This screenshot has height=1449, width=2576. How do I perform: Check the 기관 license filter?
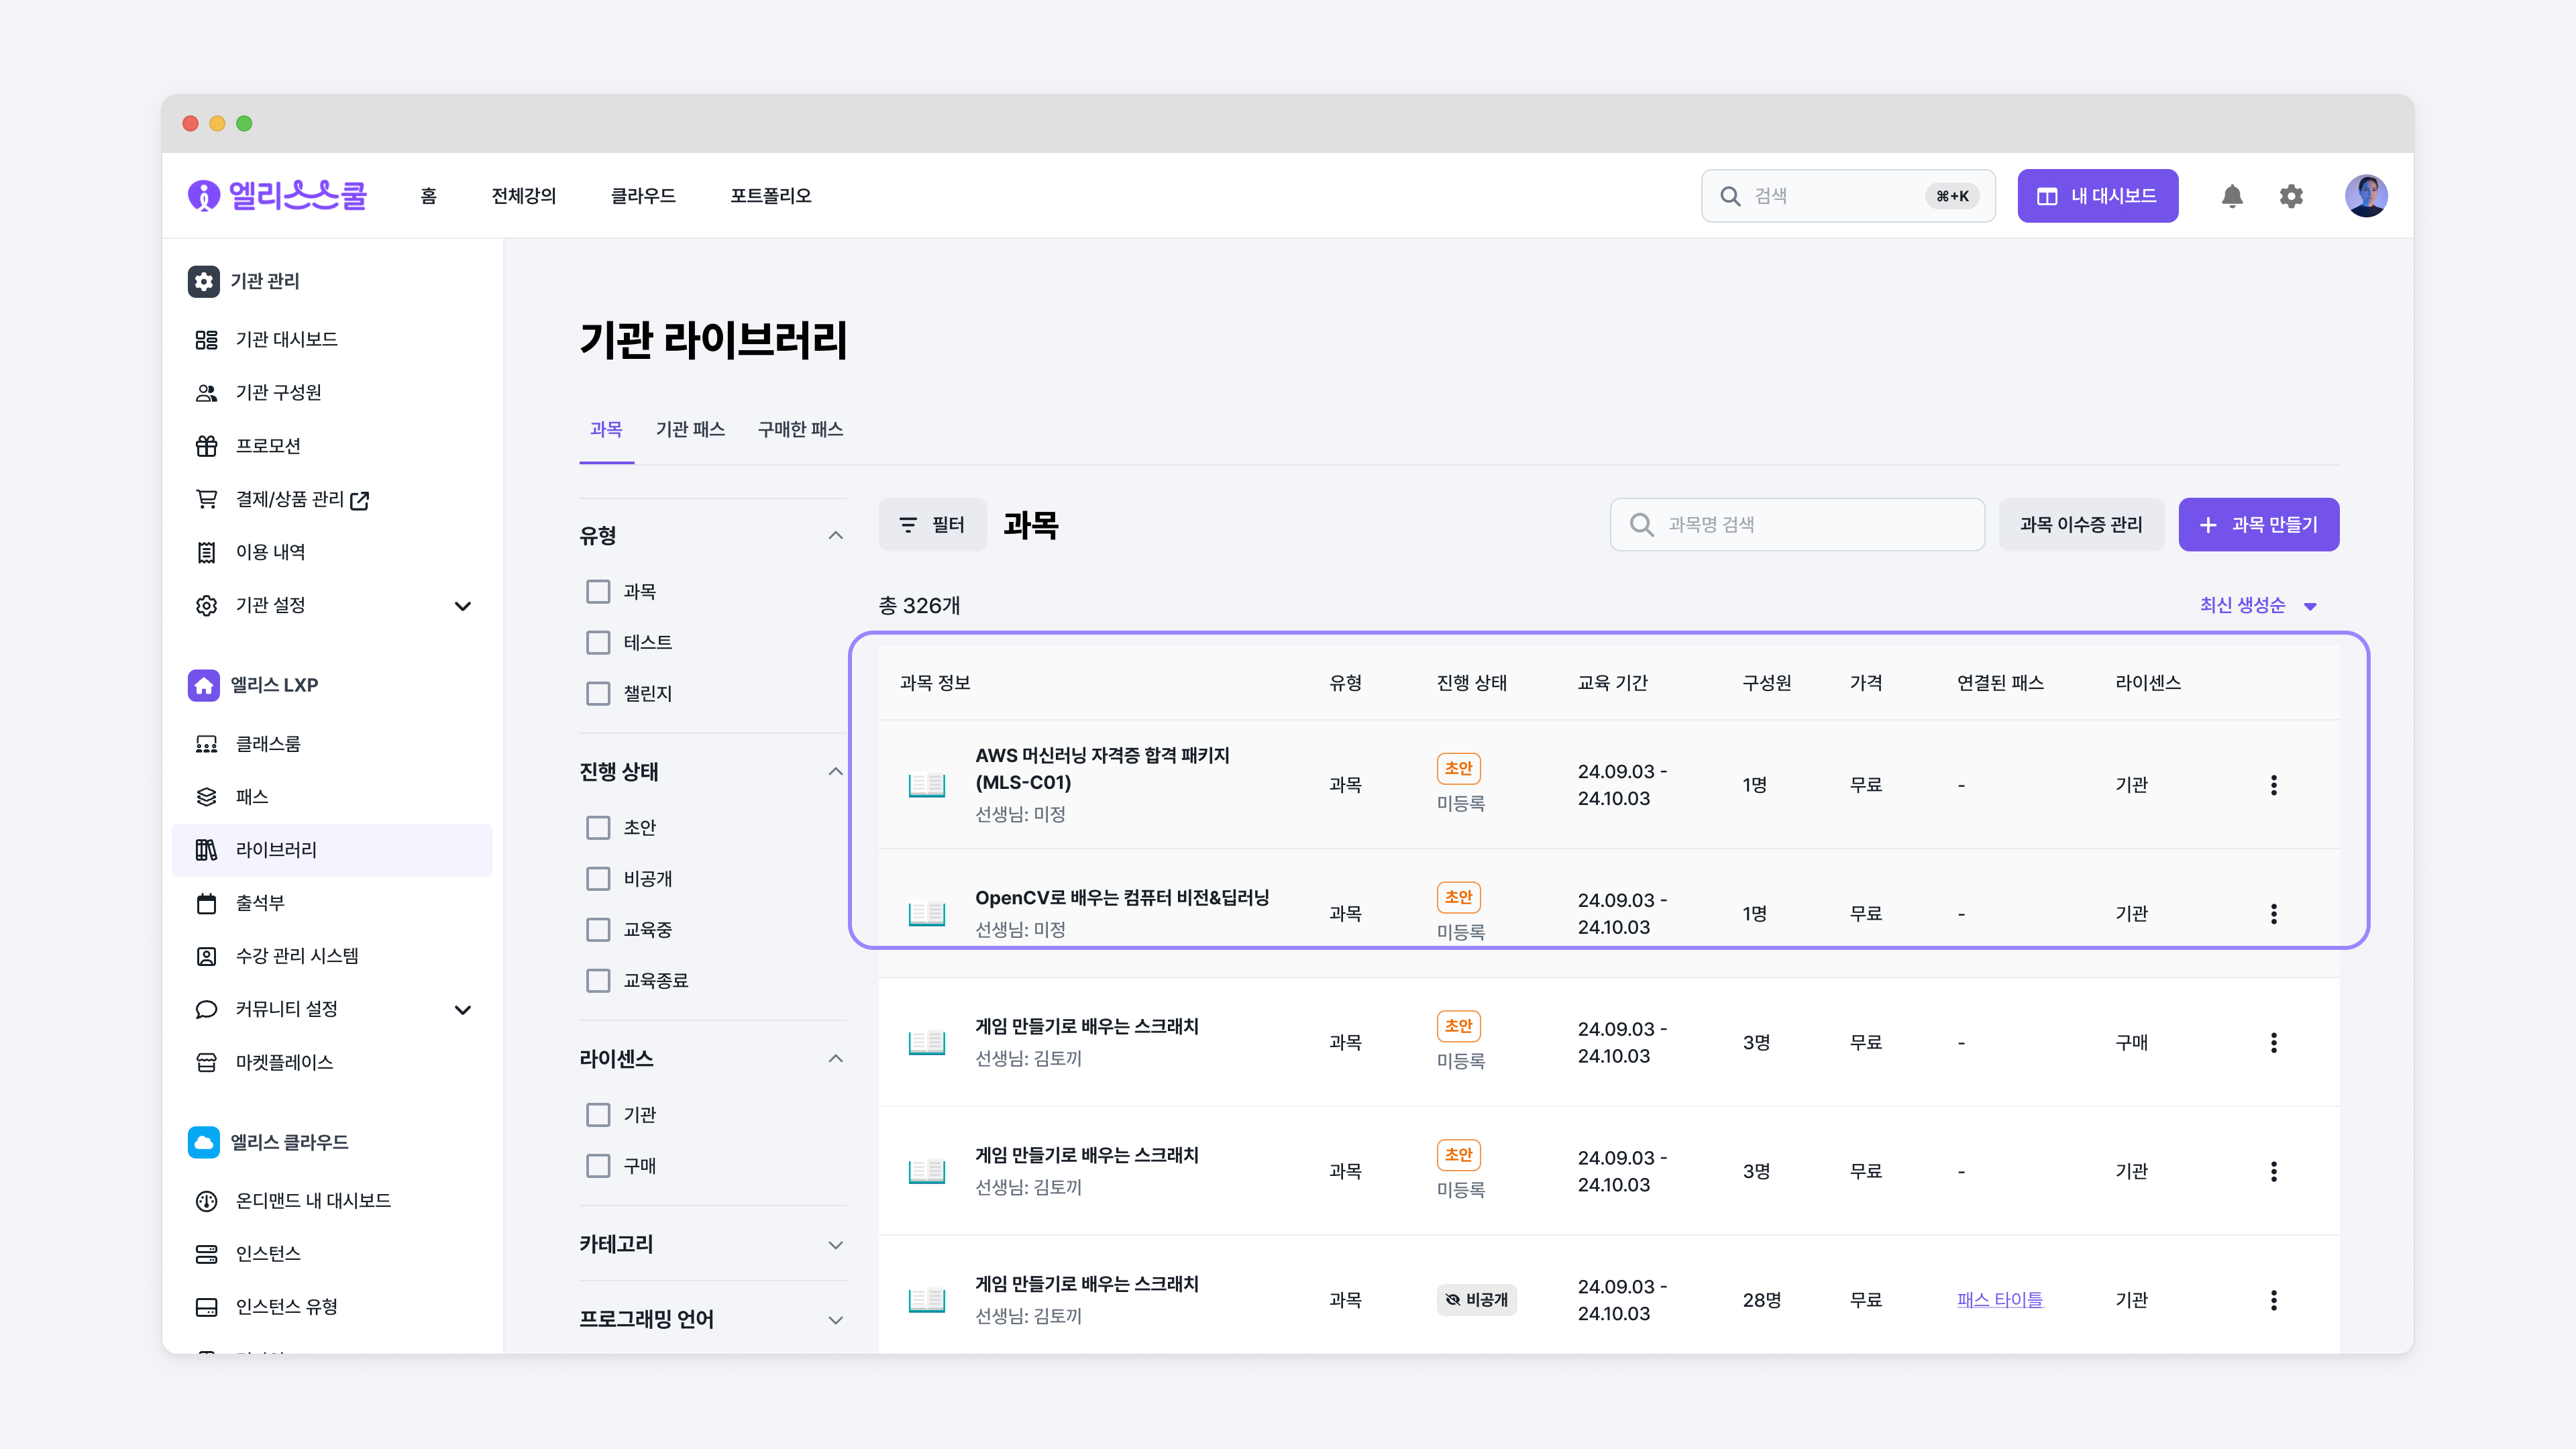pyautogui.click(x=598, y=1115)
